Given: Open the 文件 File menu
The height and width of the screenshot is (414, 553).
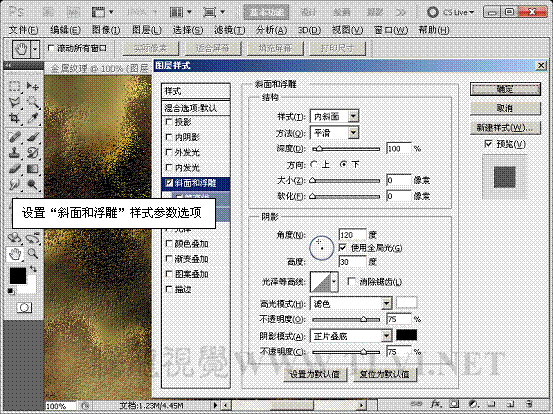Looking at the screenshot, I should (23, 30).
